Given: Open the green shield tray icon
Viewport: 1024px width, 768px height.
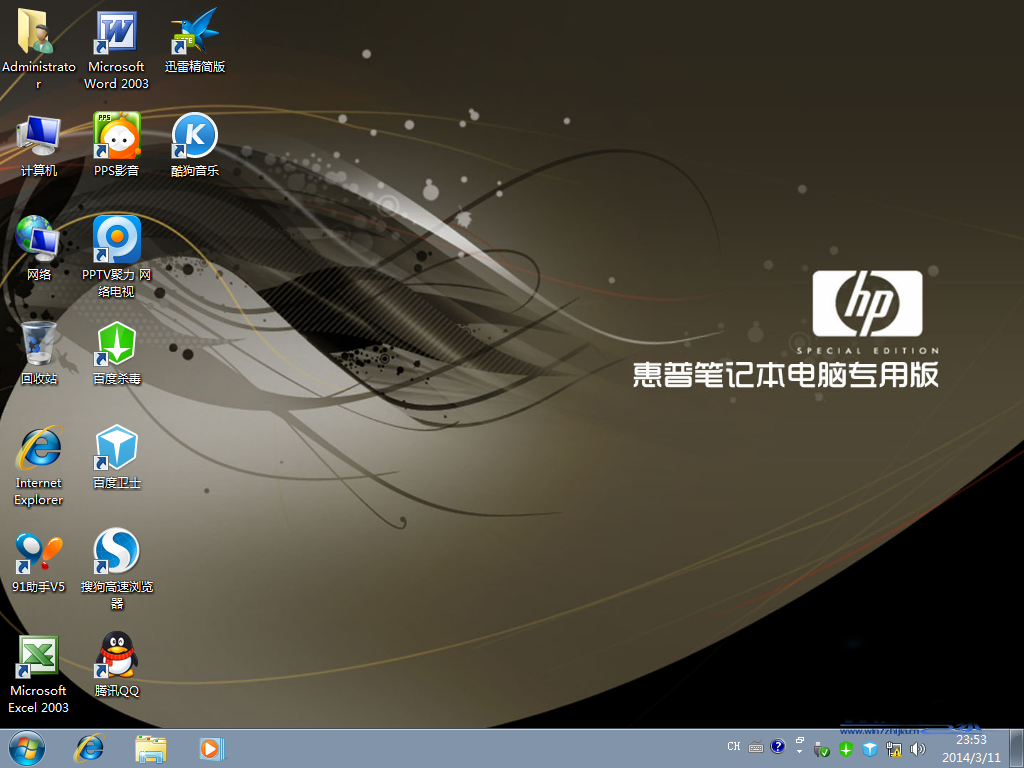Looking at the screenshot, I should [846, 749].
